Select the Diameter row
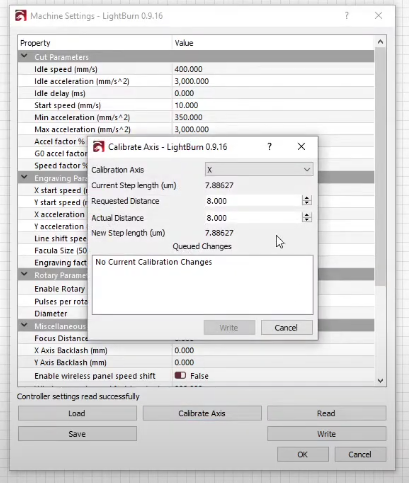The height and width of the screenshot is (483, 409). point(53,313)
